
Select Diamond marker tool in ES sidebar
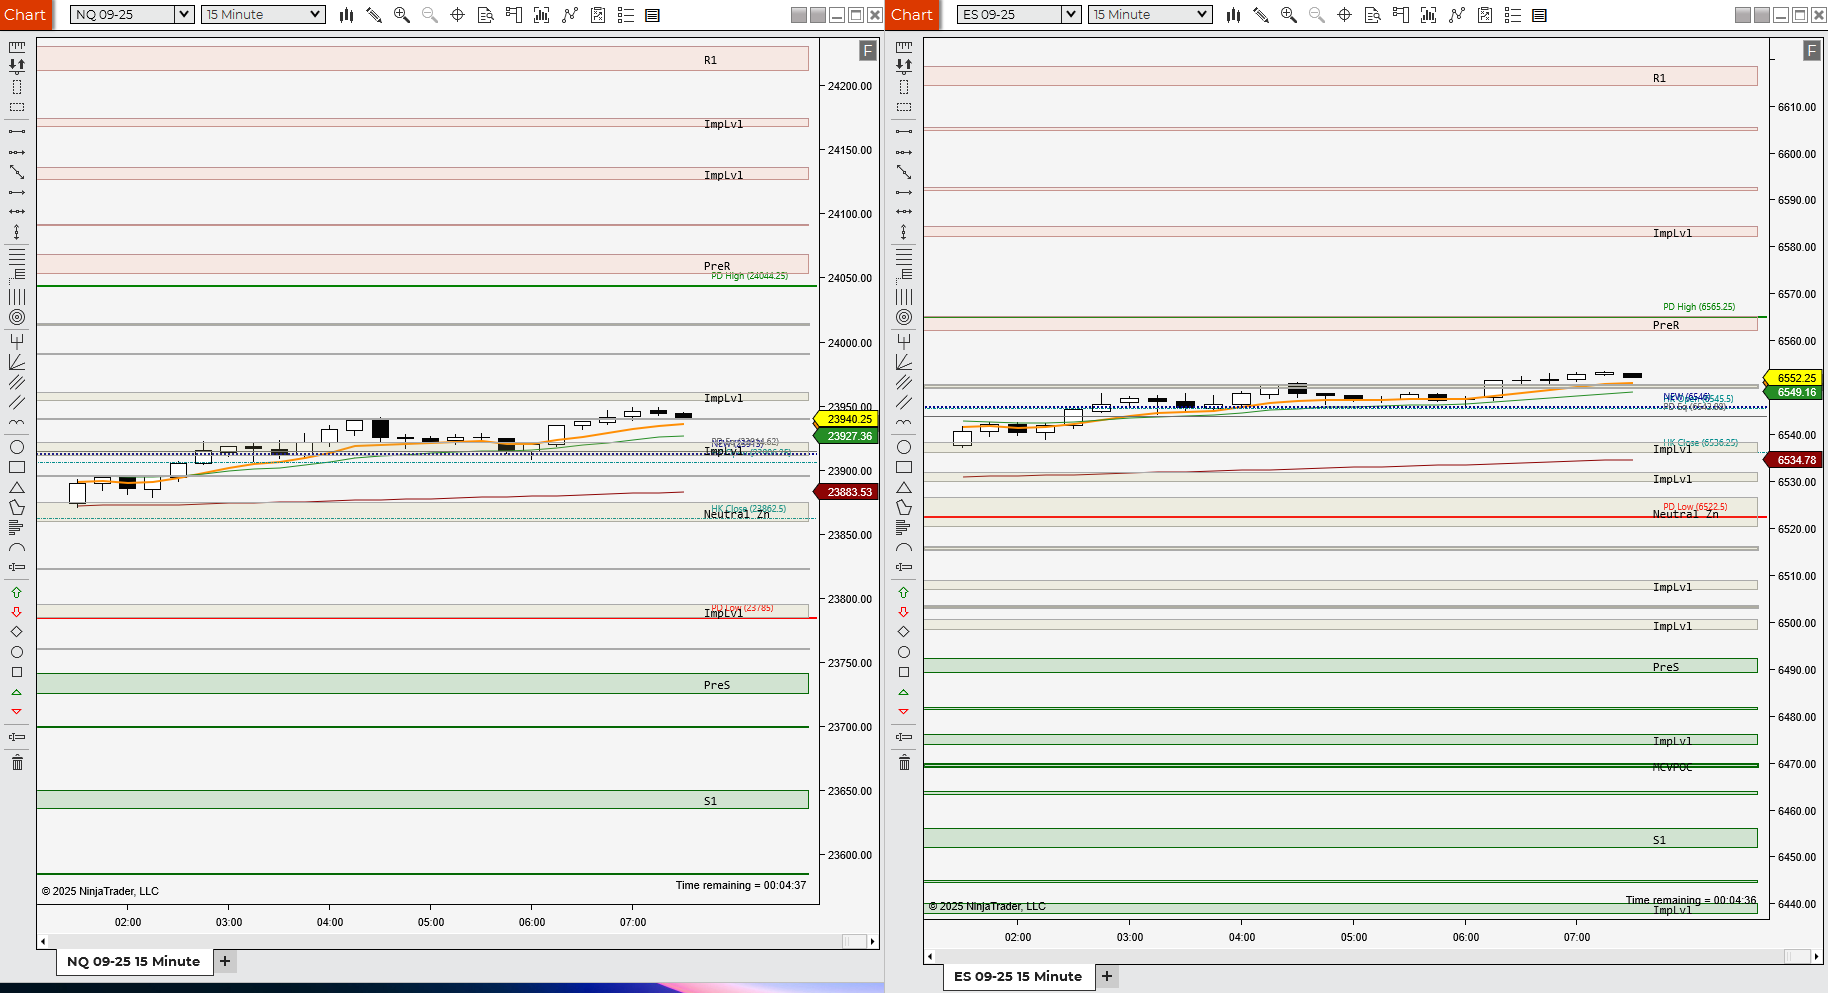(903, 632)
